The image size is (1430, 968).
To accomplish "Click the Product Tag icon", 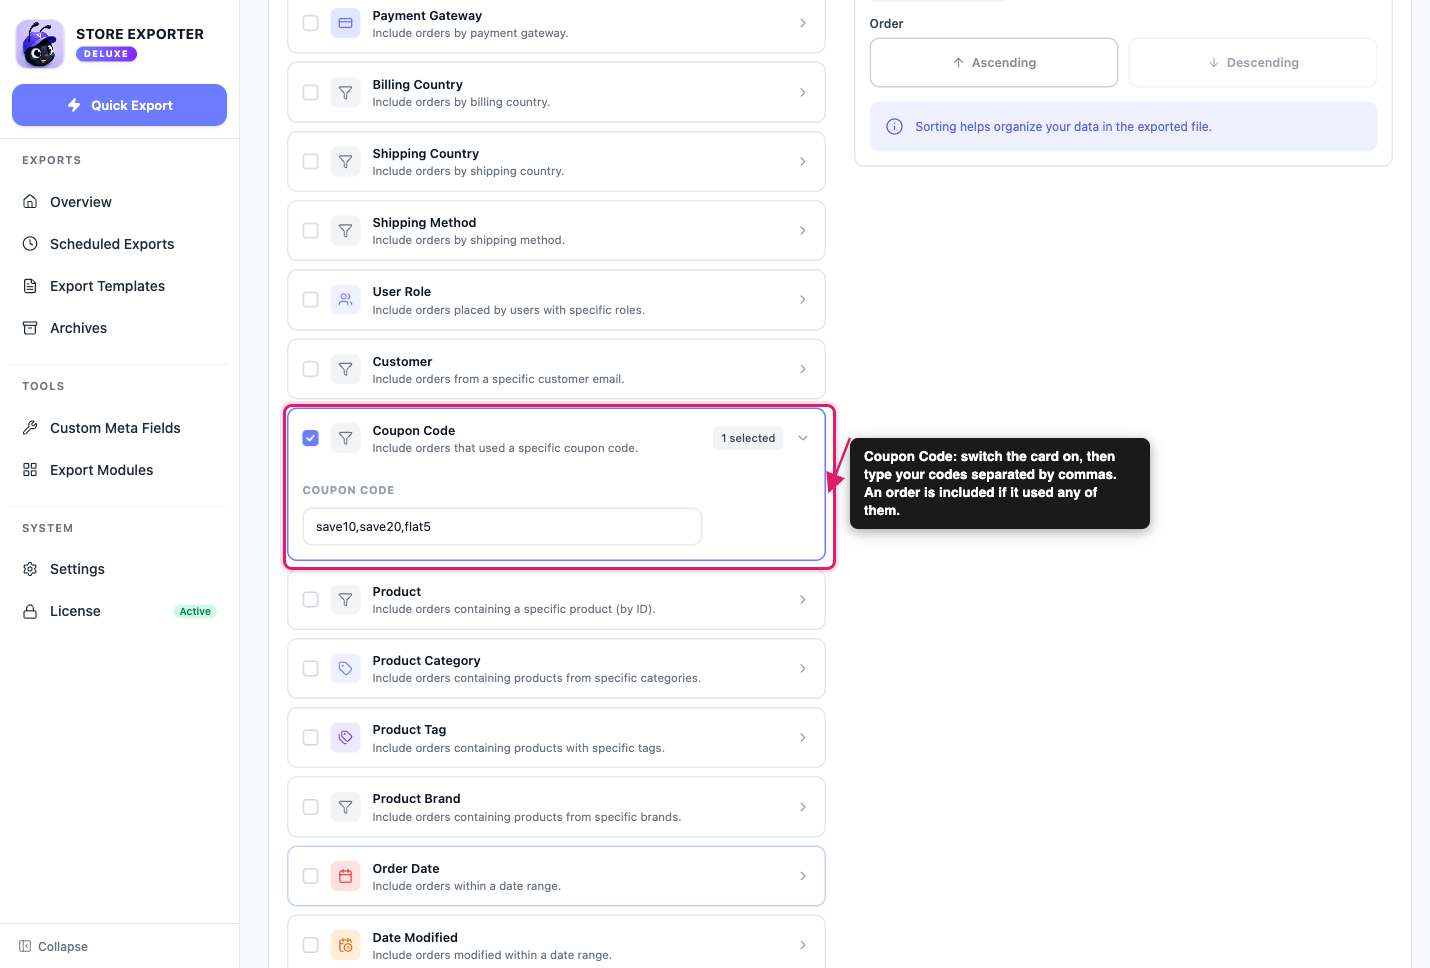I will pyautogui.click(x=345, y=738).
